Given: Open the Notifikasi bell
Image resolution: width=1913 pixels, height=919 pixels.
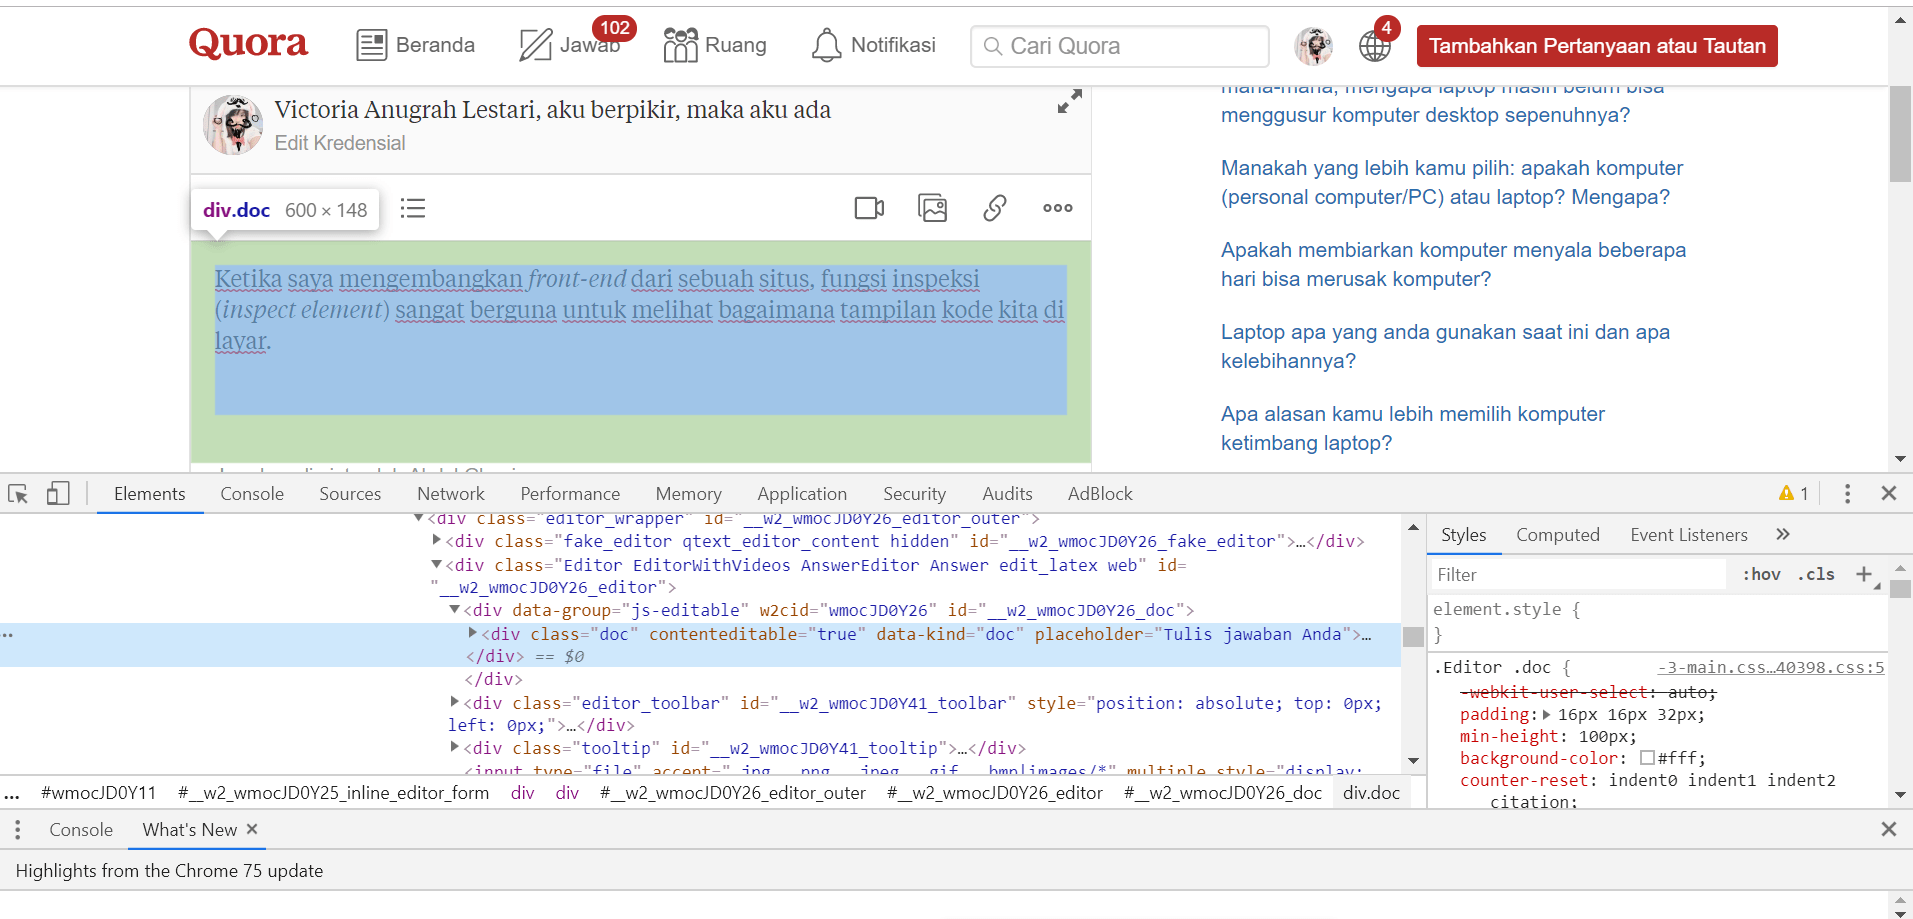Looking at the screenshot, I should coord(873,44).
